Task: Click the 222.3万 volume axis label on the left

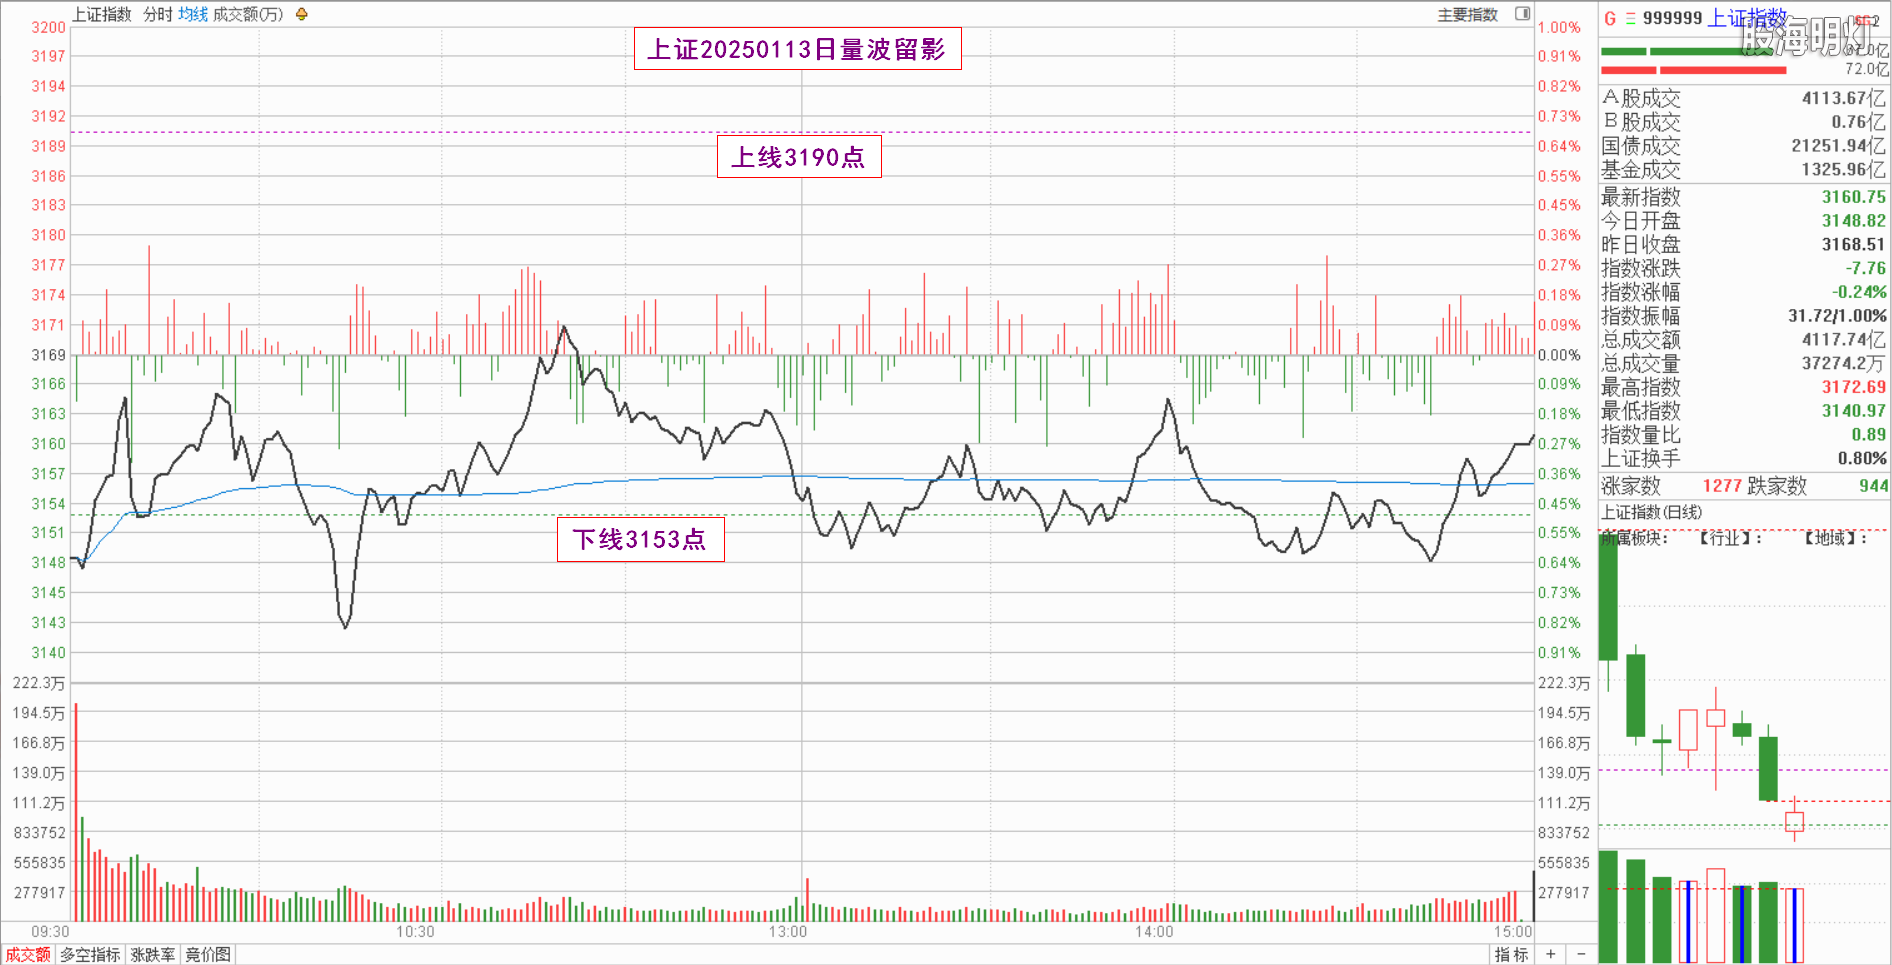Action: pyautogui.click(x=39, y=683)
